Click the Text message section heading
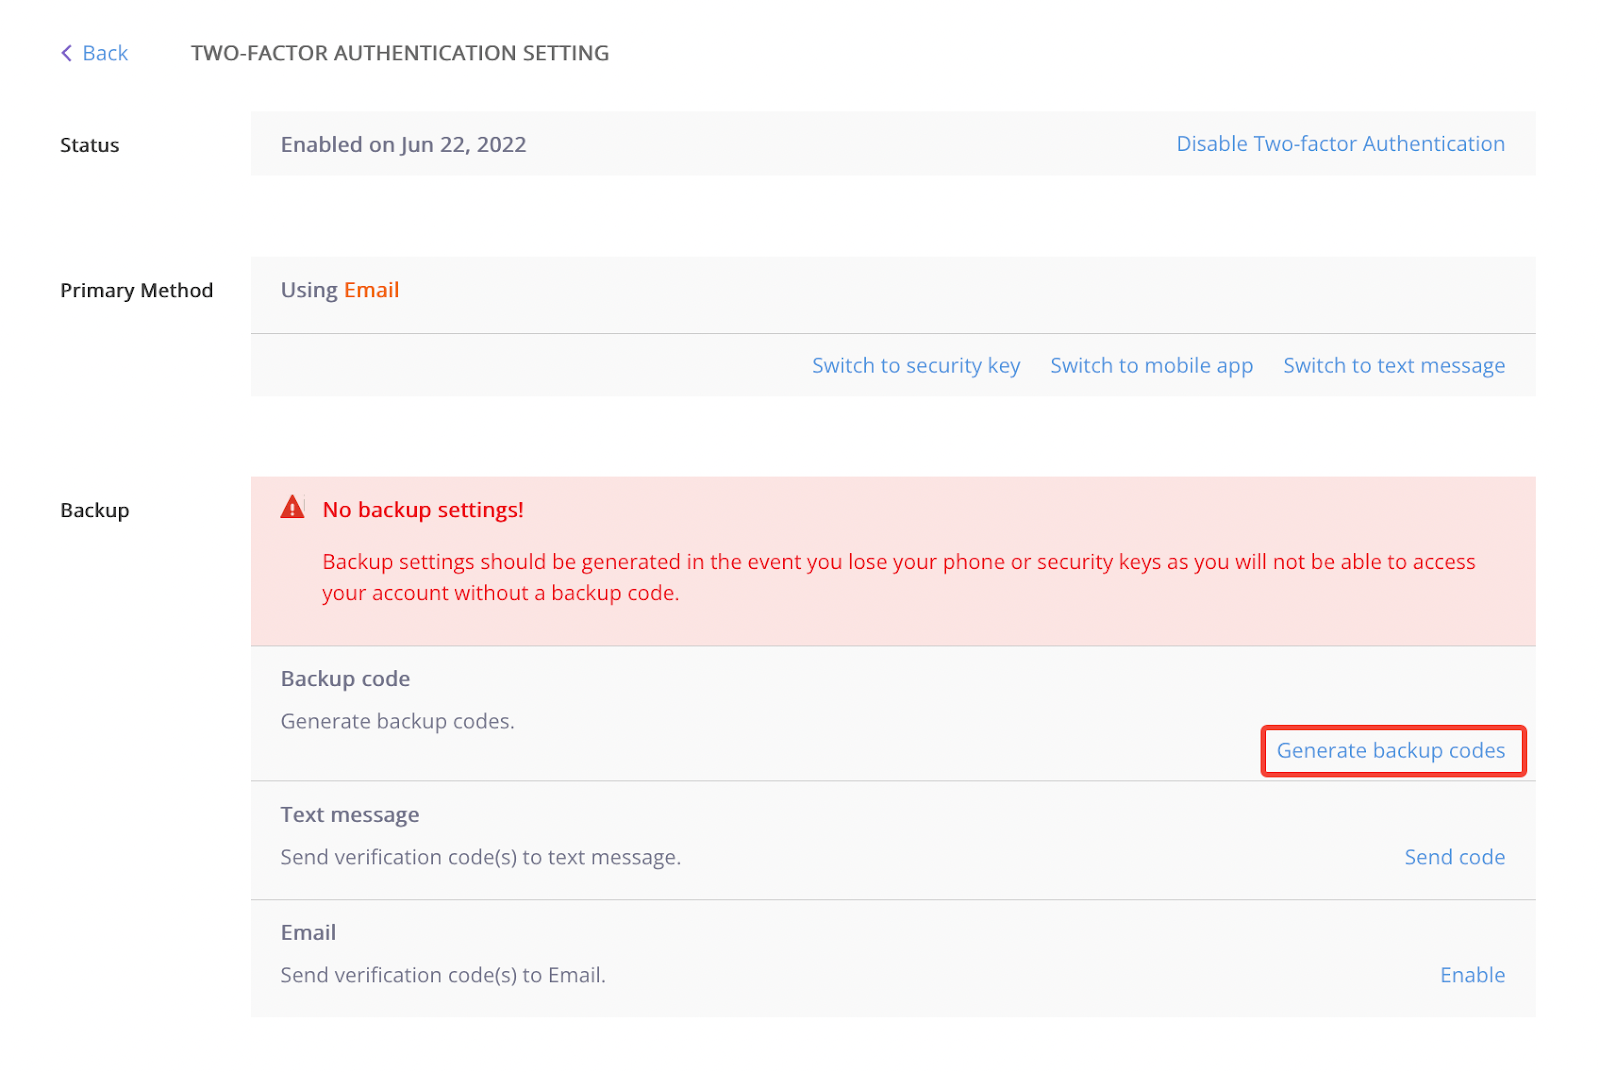The width and height of the screenshot is (1600, 1072). [349, 815]
